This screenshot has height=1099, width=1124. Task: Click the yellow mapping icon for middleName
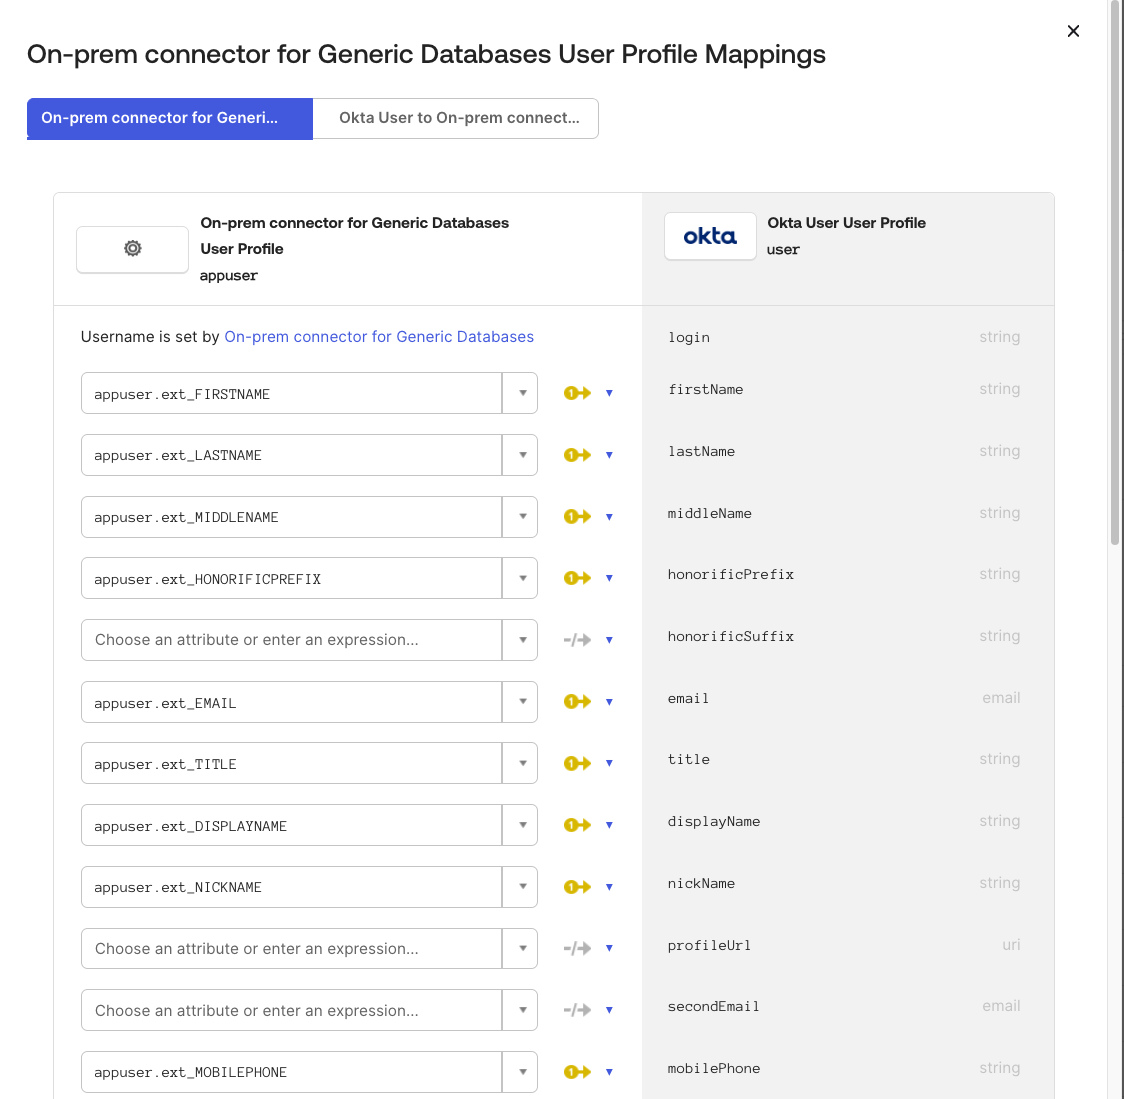577,517
